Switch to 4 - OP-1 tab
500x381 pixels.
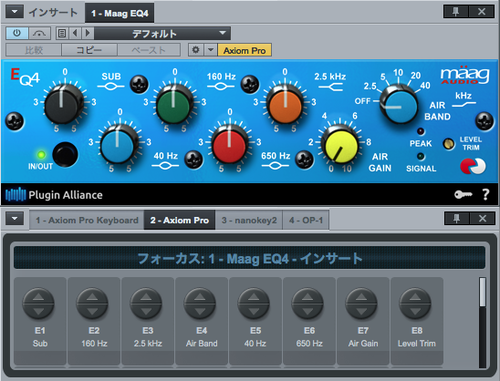click(x=306, y=220)
